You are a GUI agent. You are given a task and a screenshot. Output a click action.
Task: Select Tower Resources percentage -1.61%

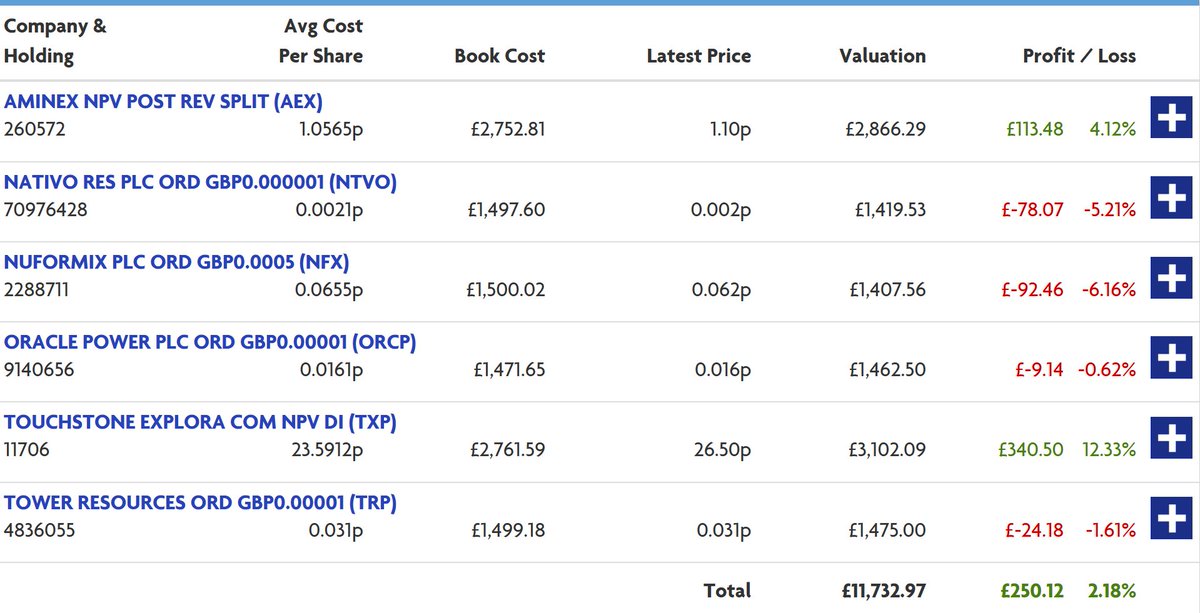(1110, 529)
